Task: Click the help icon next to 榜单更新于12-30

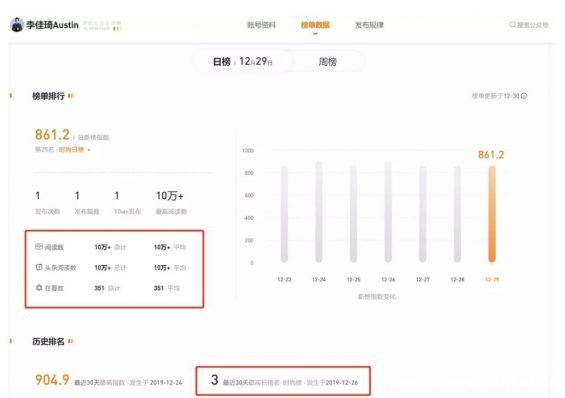Action: (524, 96)
